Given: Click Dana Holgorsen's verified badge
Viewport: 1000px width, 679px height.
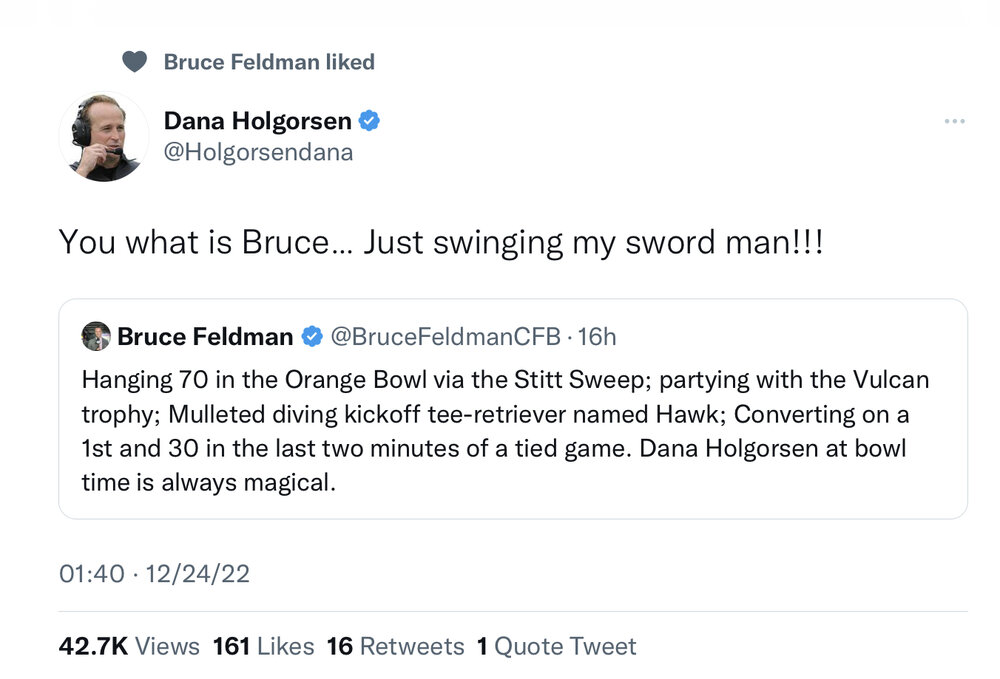Looking at the screenshot, I should point(370,122).
